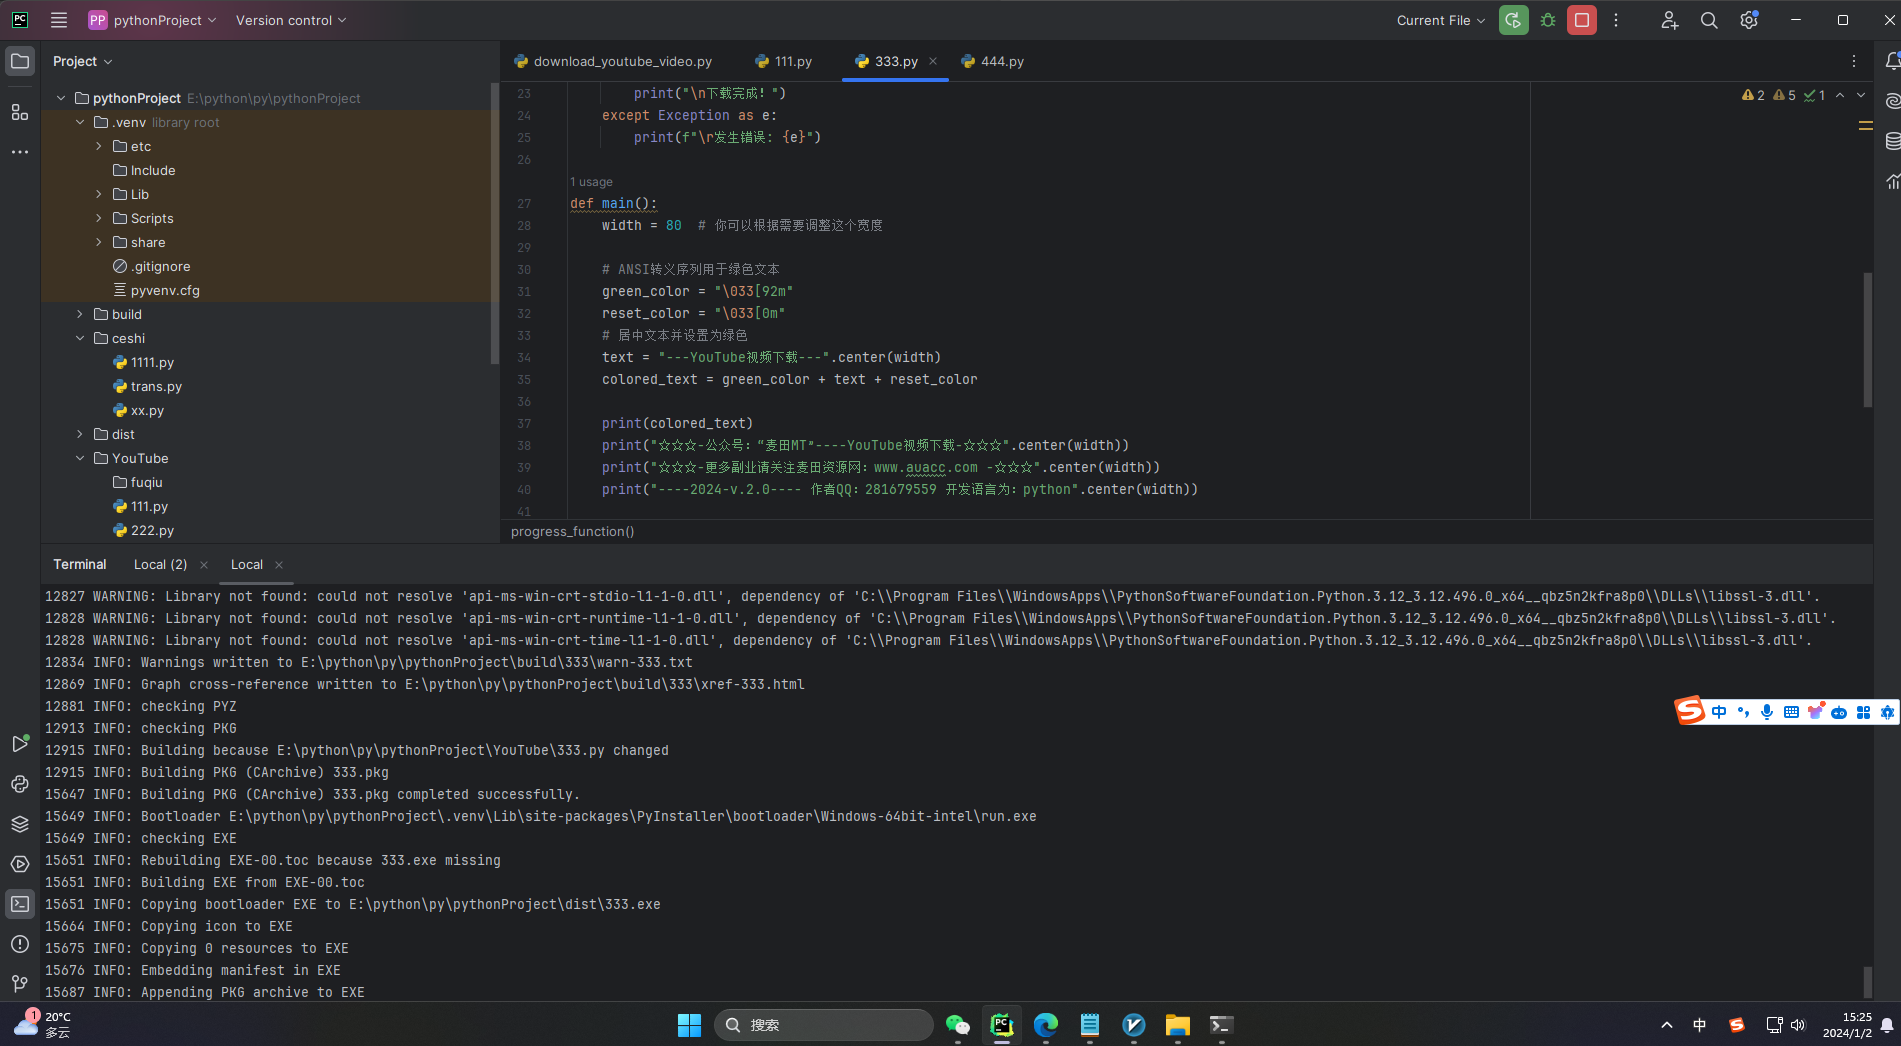Screen dimensions: 1901x1046
Task: Expand the build folder
Action: 80,314
